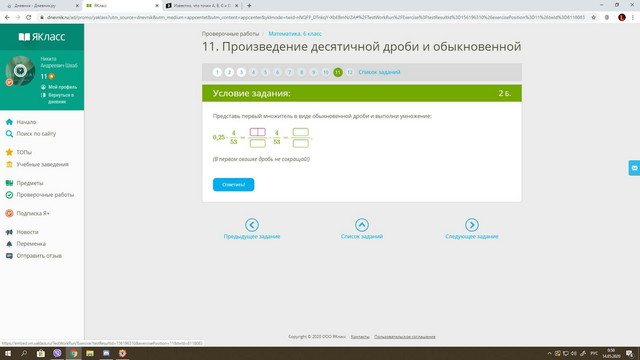Viewport: 640px width, 360px height.
Task: Click the ЯКласс logo in sidebar
Action: tap(42, 37)
